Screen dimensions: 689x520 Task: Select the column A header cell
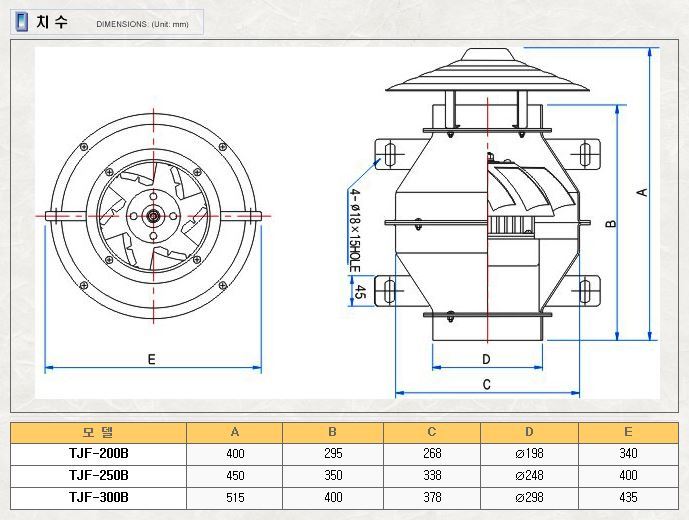235,432
